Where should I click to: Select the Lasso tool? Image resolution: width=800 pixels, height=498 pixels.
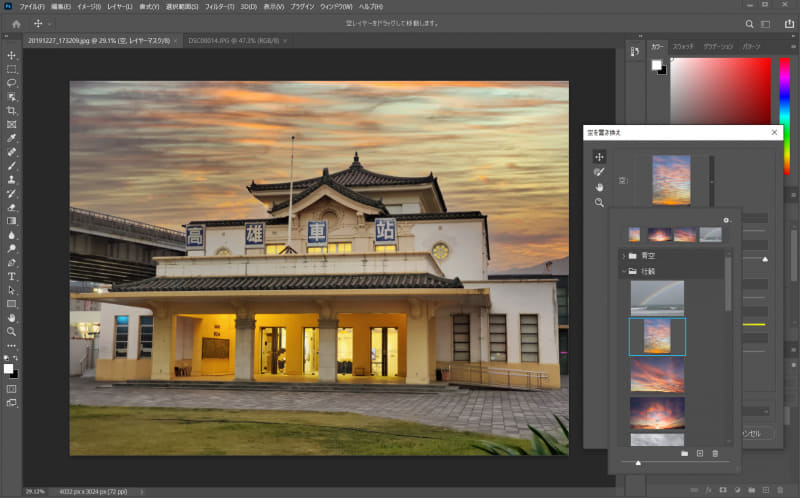(11, 83)
